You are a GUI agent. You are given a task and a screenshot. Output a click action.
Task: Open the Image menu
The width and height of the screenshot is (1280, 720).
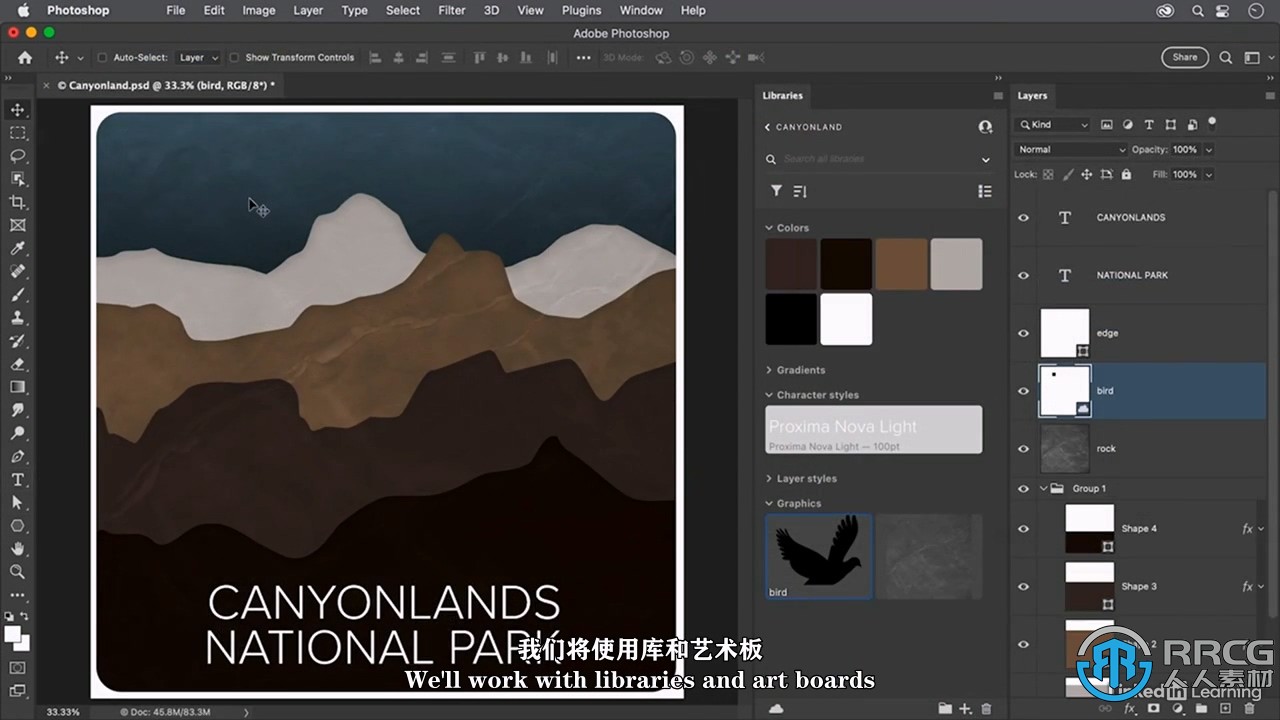pyautogui.click(x=259, y=10)
